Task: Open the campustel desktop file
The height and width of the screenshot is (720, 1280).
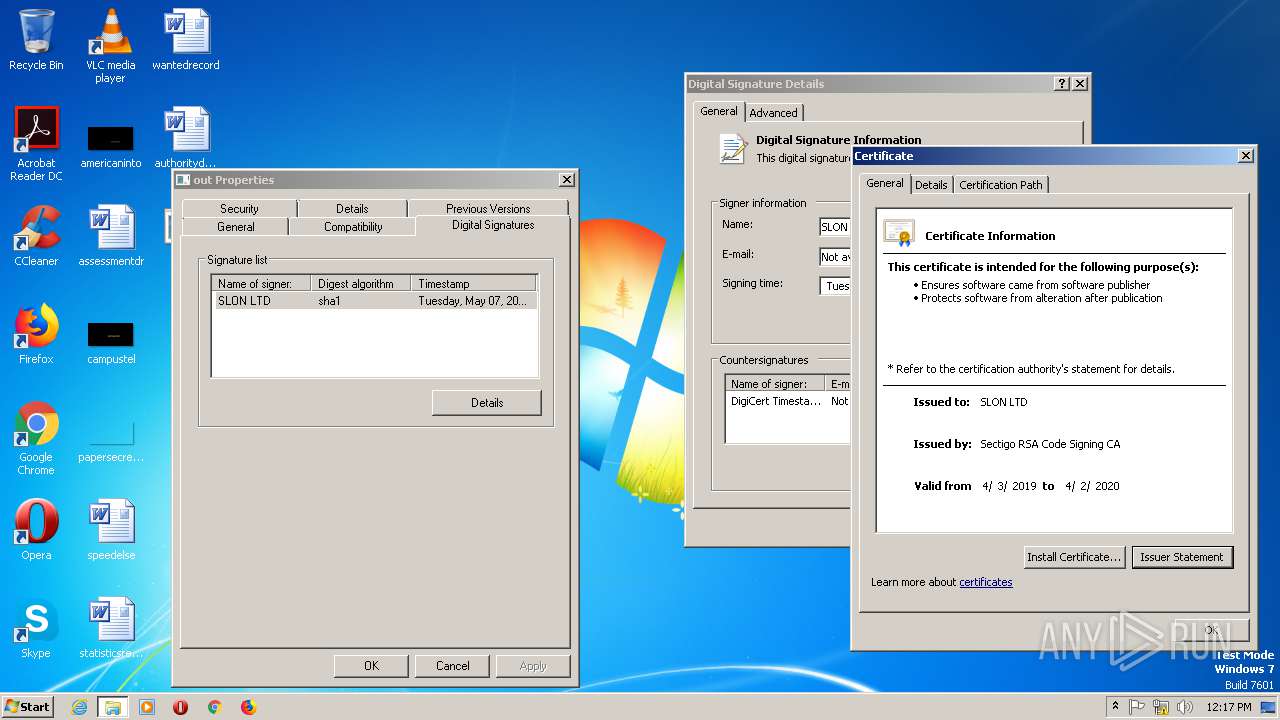Action: pyautogui.click(x=111, y=343)
